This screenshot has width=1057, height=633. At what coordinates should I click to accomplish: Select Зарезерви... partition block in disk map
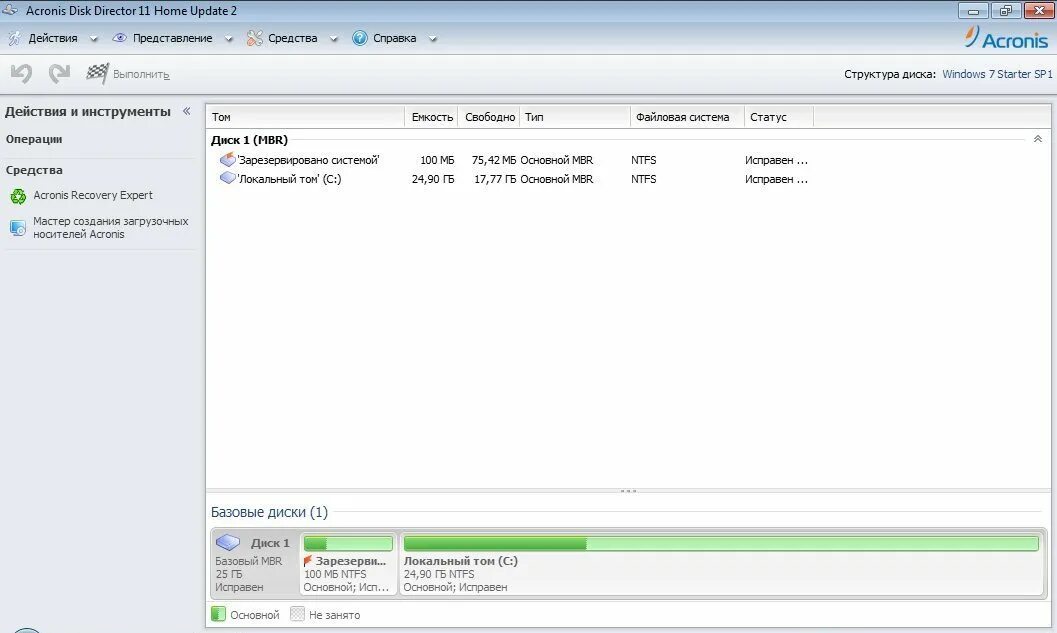point(348,564)
